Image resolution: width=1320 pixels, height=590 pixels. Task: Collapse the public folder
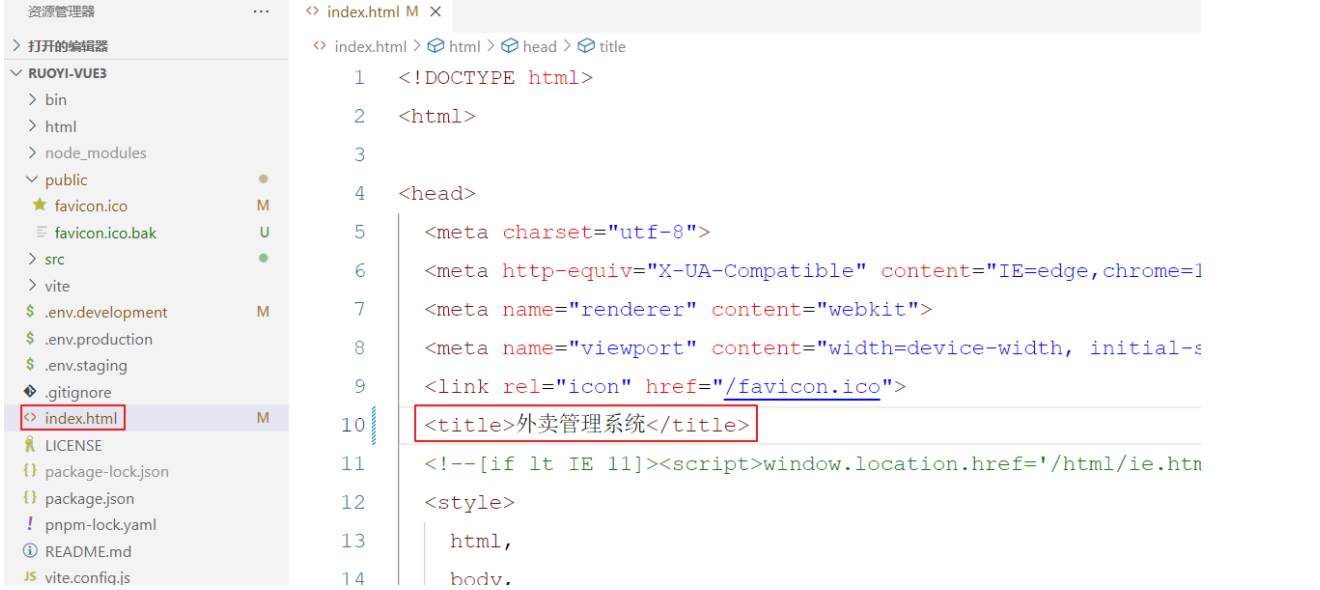coord(33,179)
